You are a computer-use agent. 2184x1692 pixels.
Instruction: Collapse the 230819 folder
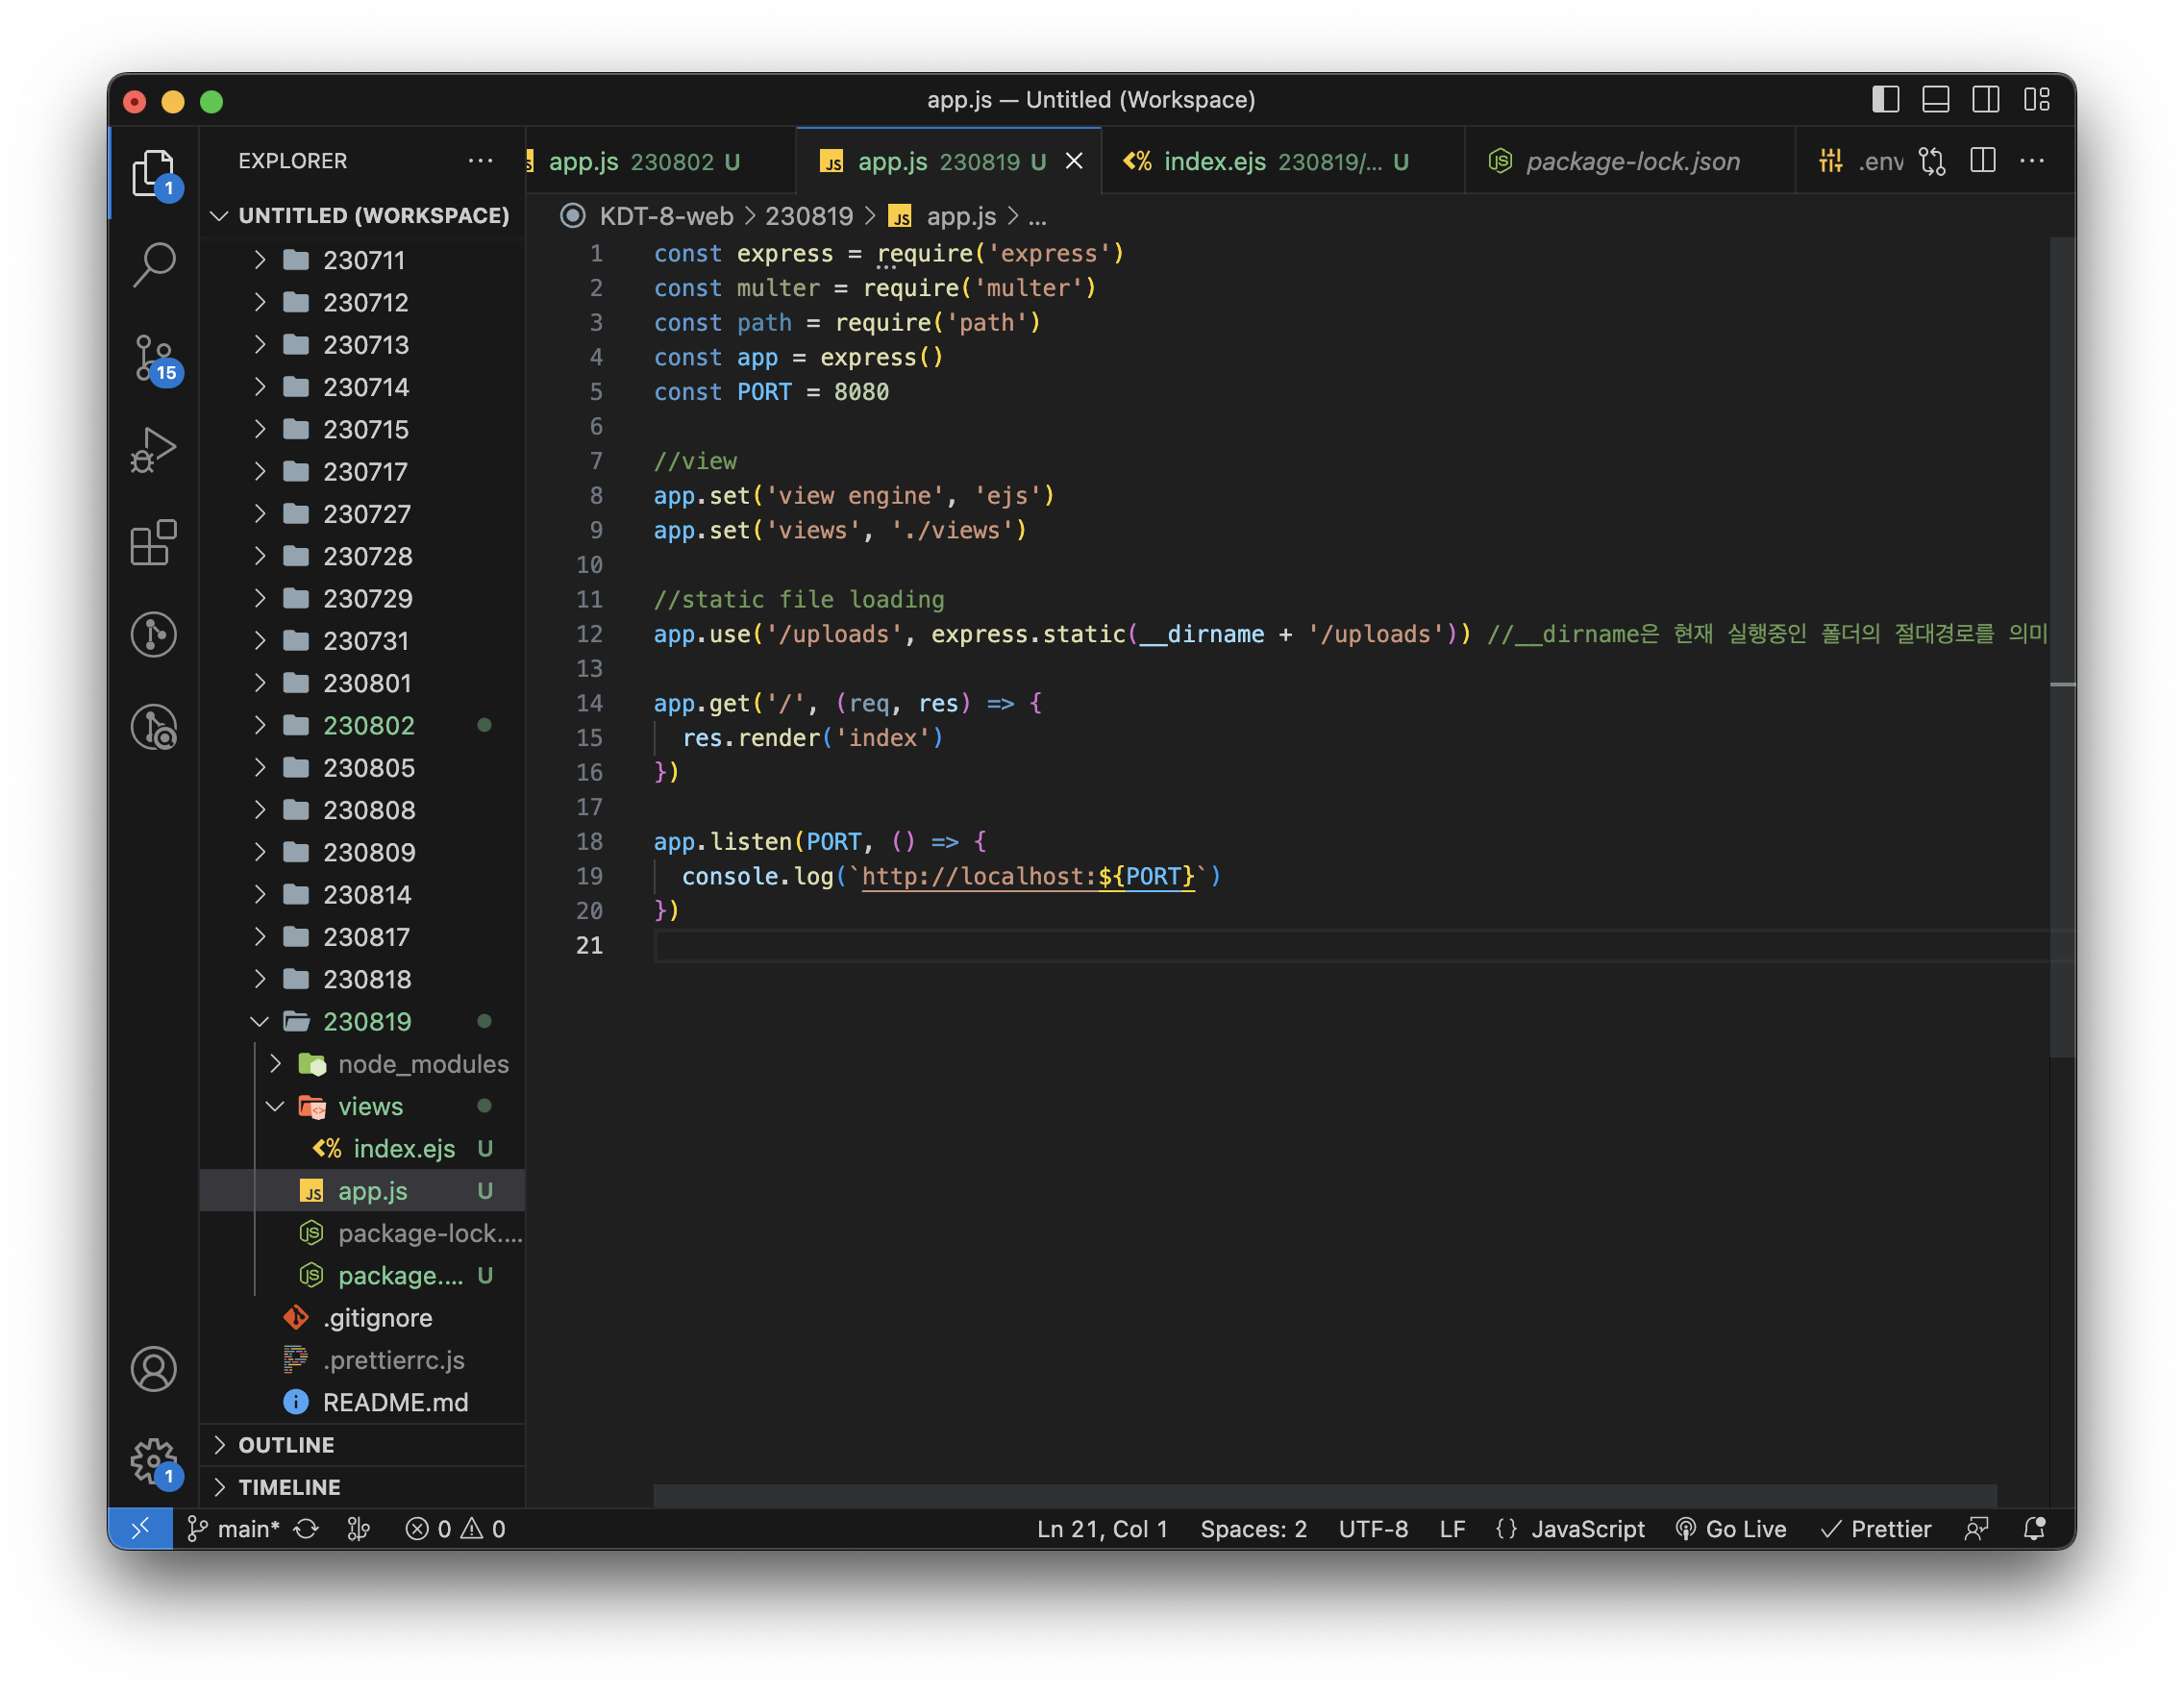pos(362,1021)
